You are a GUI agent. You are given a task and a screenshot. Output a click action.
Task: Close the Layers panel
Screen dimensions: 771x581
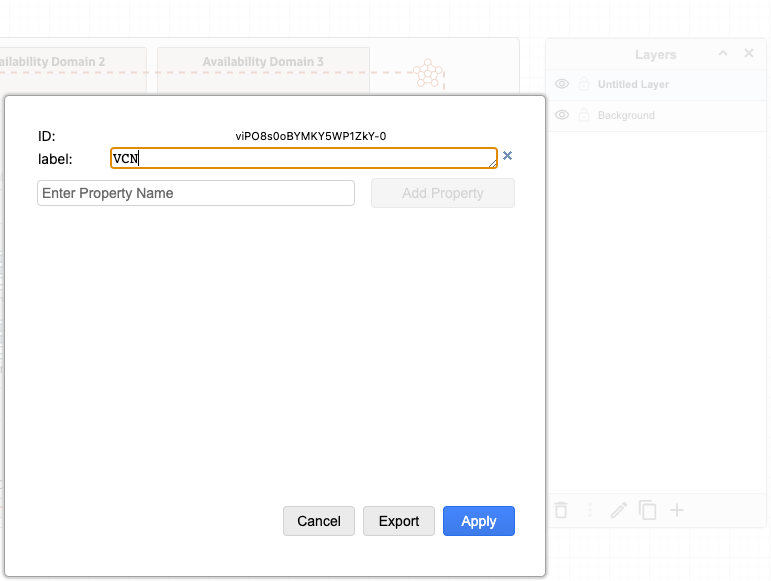point(749,53)
